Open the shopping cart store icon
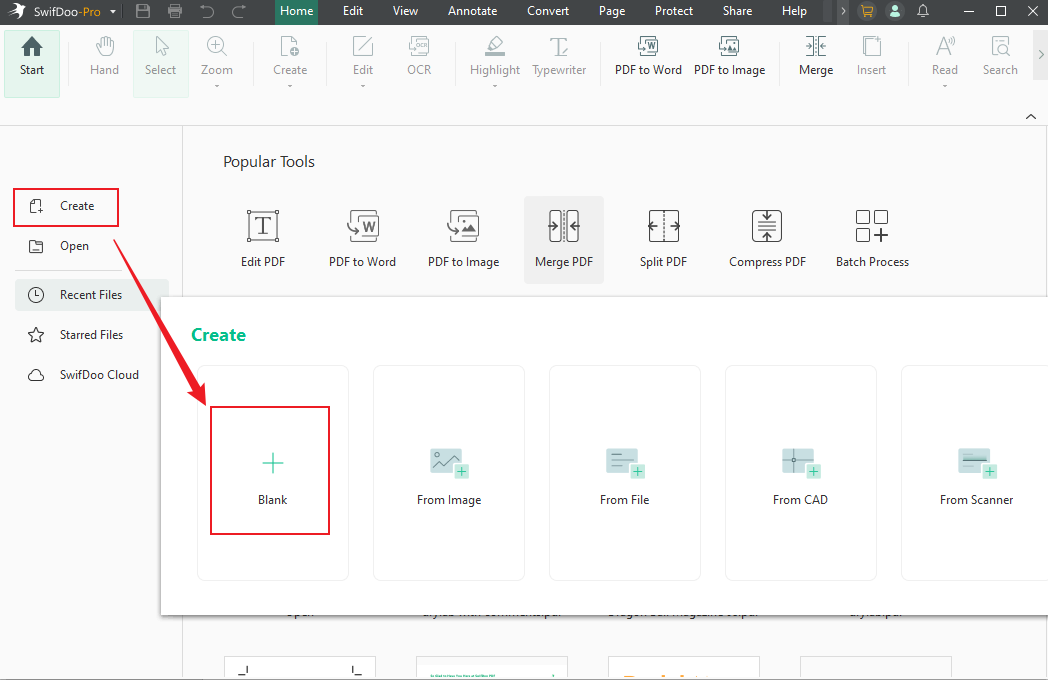The width and height of the screenshot is (1048, 680). pos(866,11)
